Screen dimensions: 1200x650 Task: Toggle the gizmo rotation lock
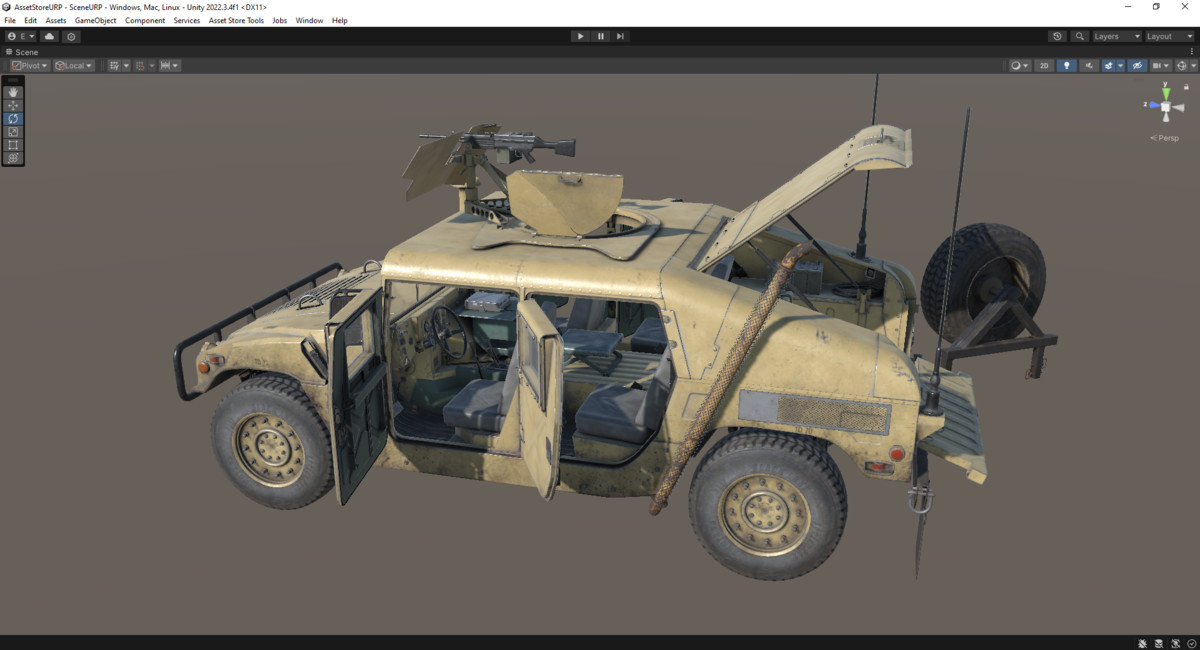(1187, 87)
